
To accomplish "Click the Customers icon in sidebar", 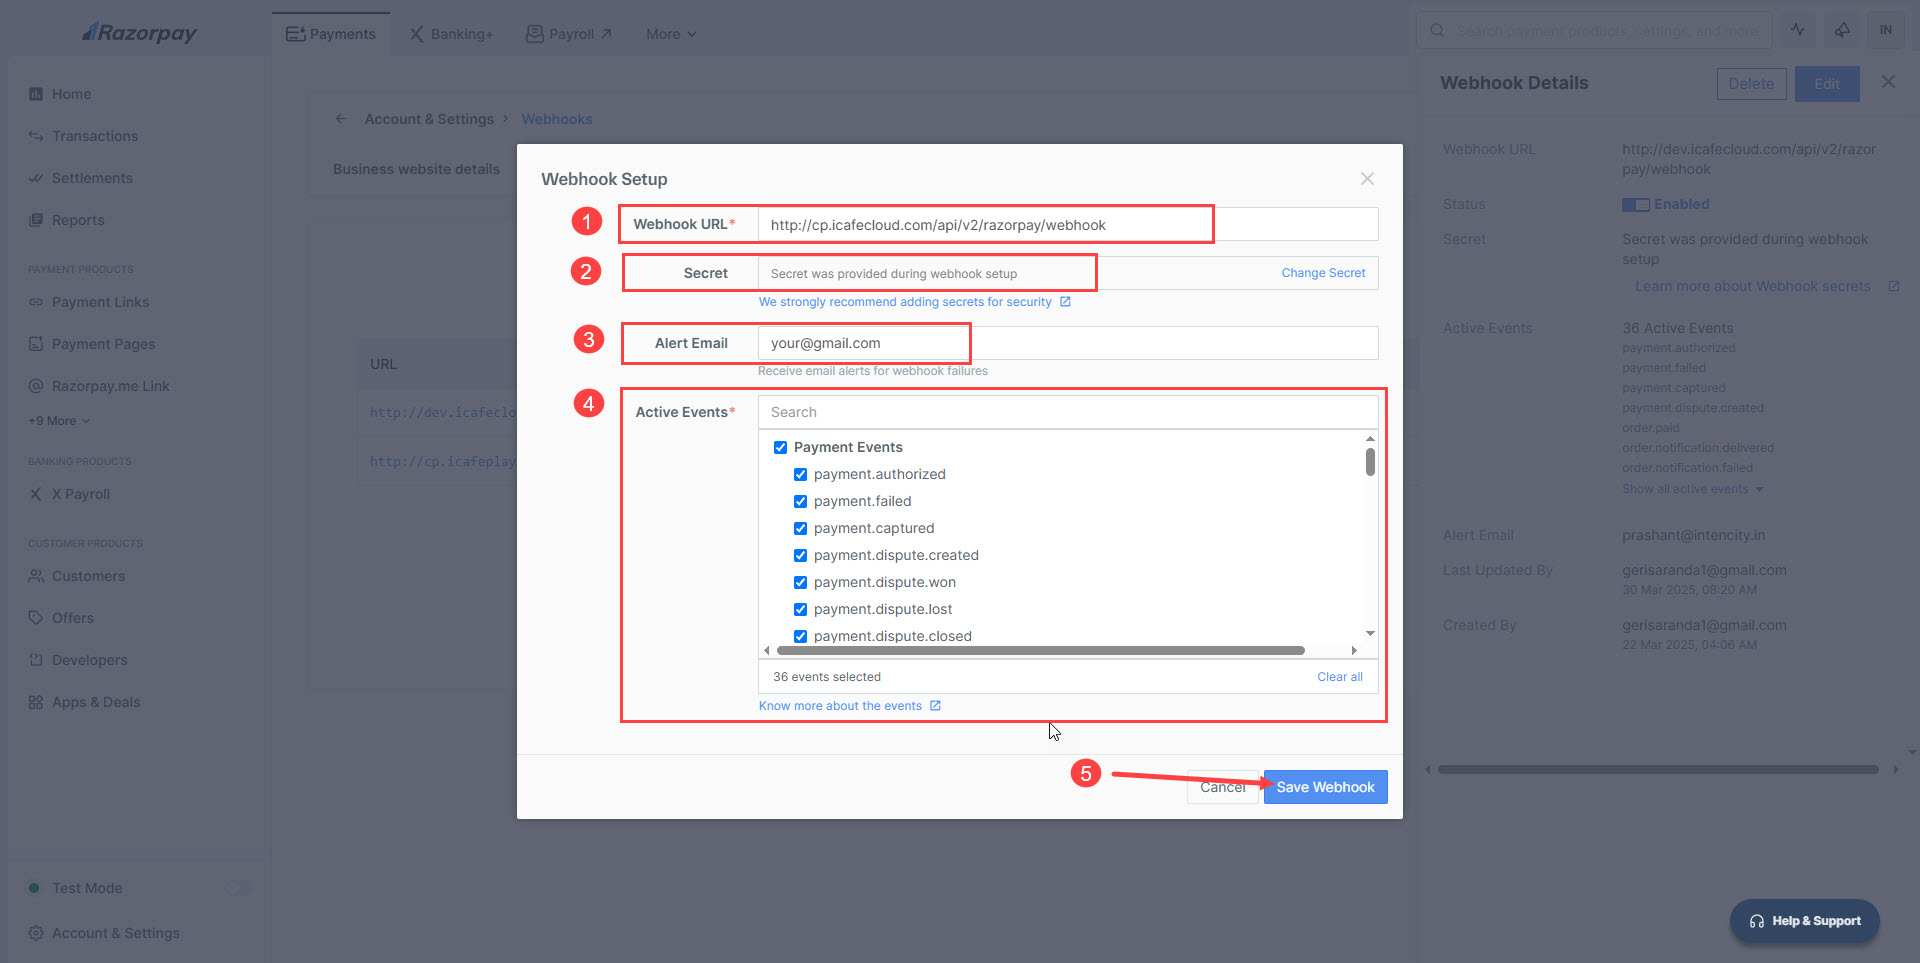I will (36, 576).
